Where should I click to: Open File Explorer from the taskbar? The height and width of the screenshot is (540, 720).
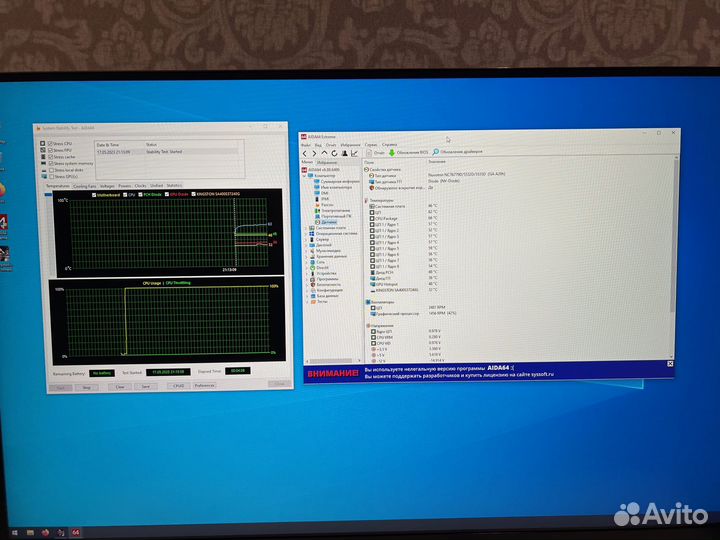30,533
